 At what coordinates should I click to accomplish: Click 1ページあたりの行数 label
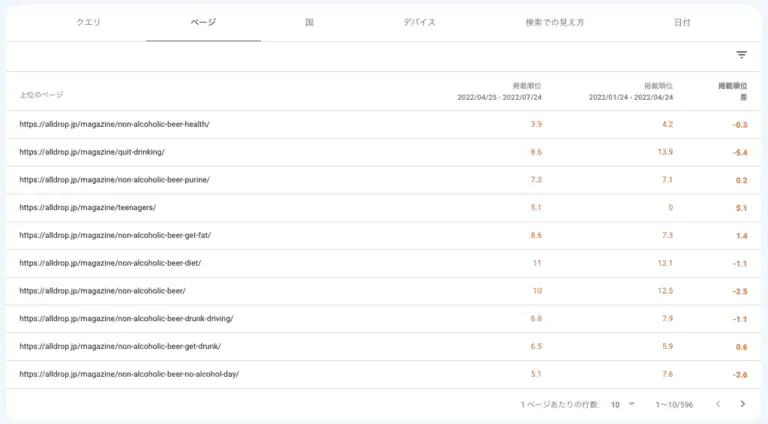[x=559, y=405]
